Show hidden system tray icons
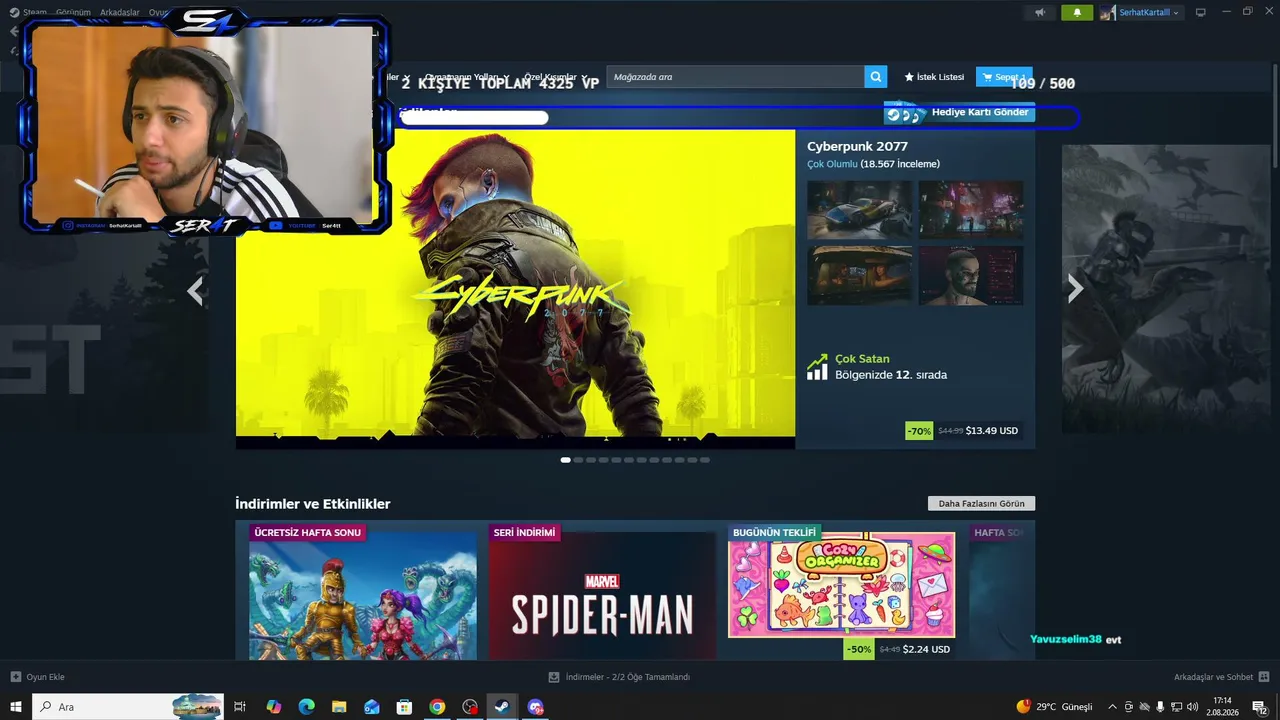 click(1113, 707)
